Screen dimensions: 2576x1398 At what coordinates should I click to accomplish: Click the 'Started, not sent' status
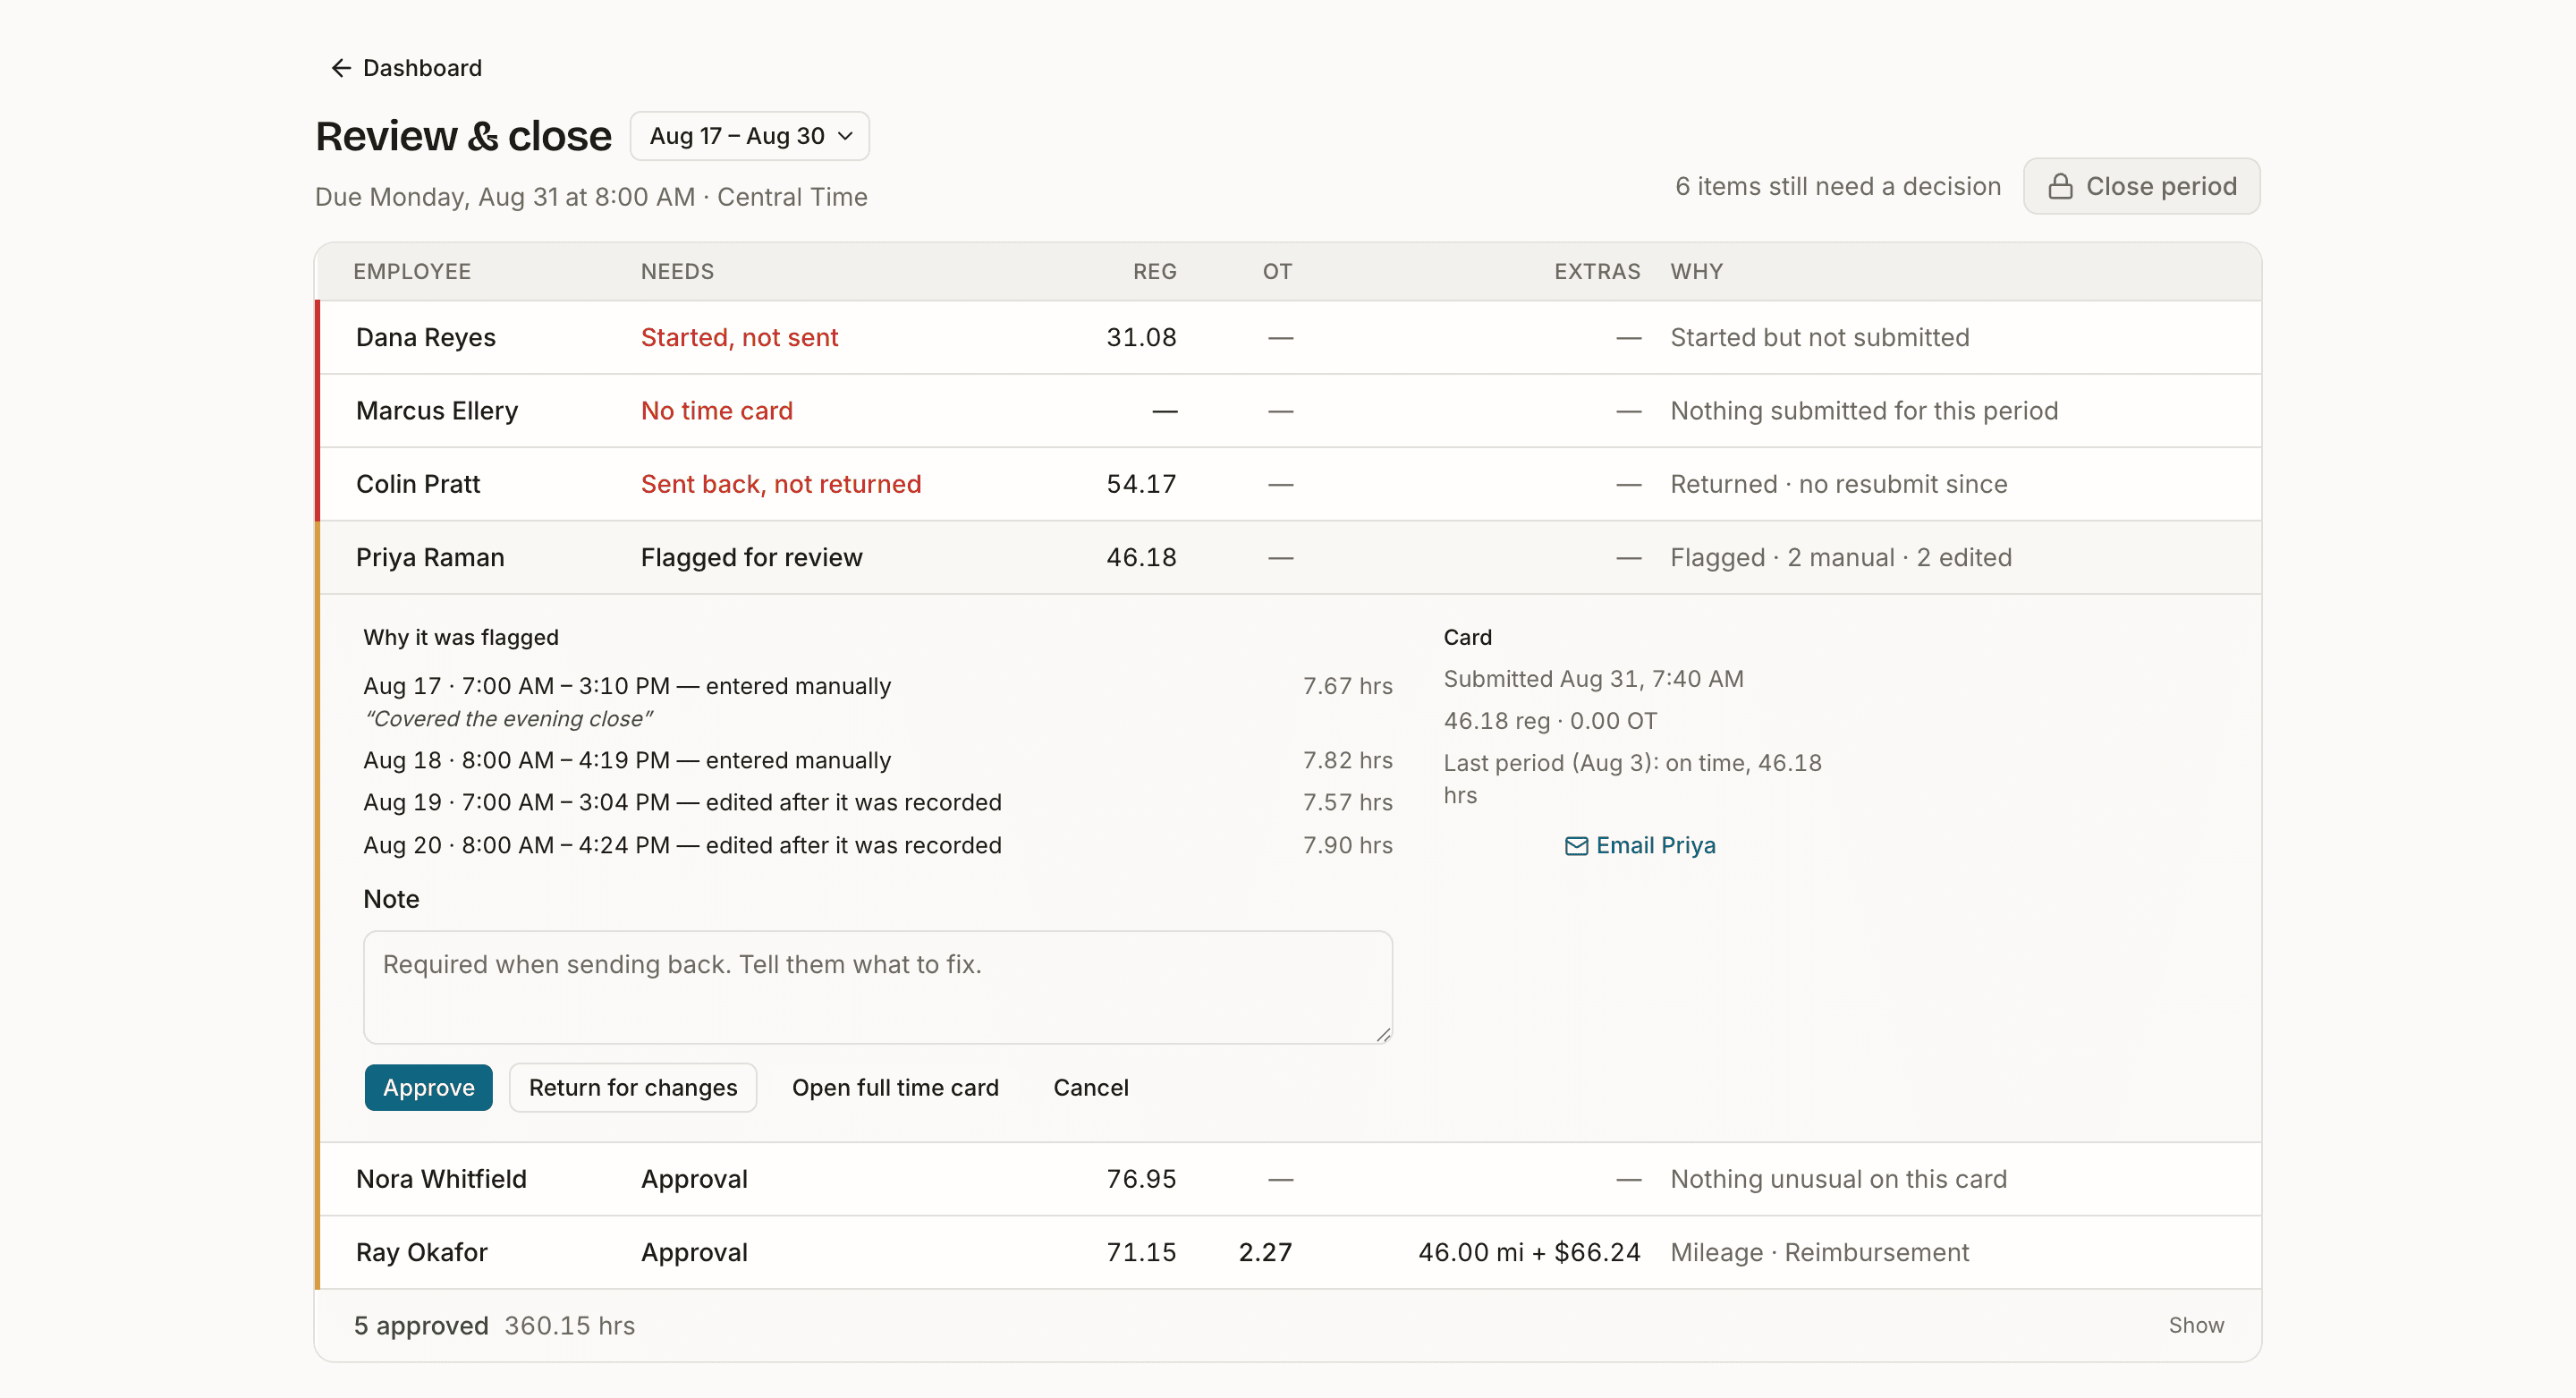[x=739, y=338]
